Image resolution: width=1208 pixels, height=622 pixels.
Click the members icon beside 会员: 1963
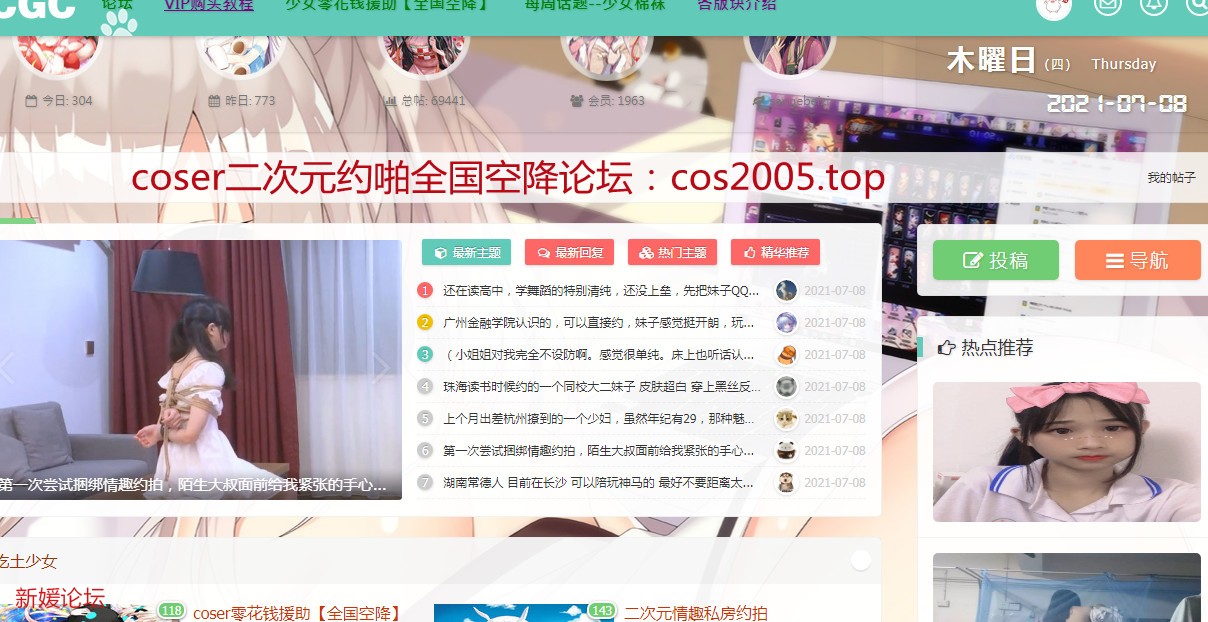[x=576, y=101]
